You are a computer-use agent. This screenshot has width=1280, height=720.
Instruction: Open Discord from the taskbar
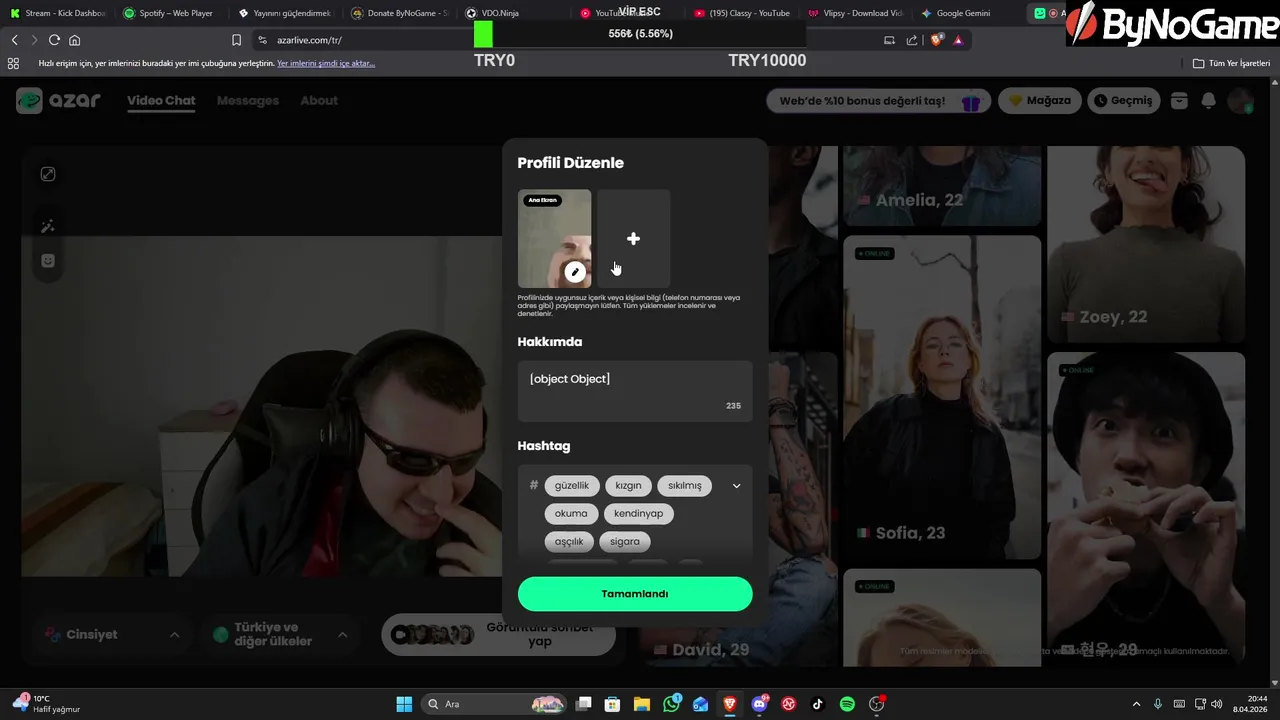coord(759,704)
